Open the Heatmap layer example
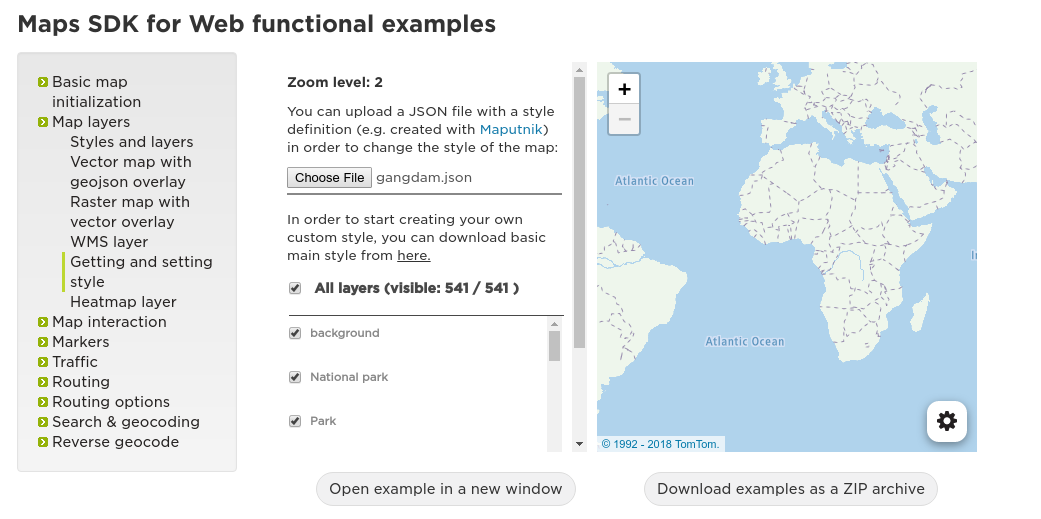The image size is (1041, 519). point(123,302)
